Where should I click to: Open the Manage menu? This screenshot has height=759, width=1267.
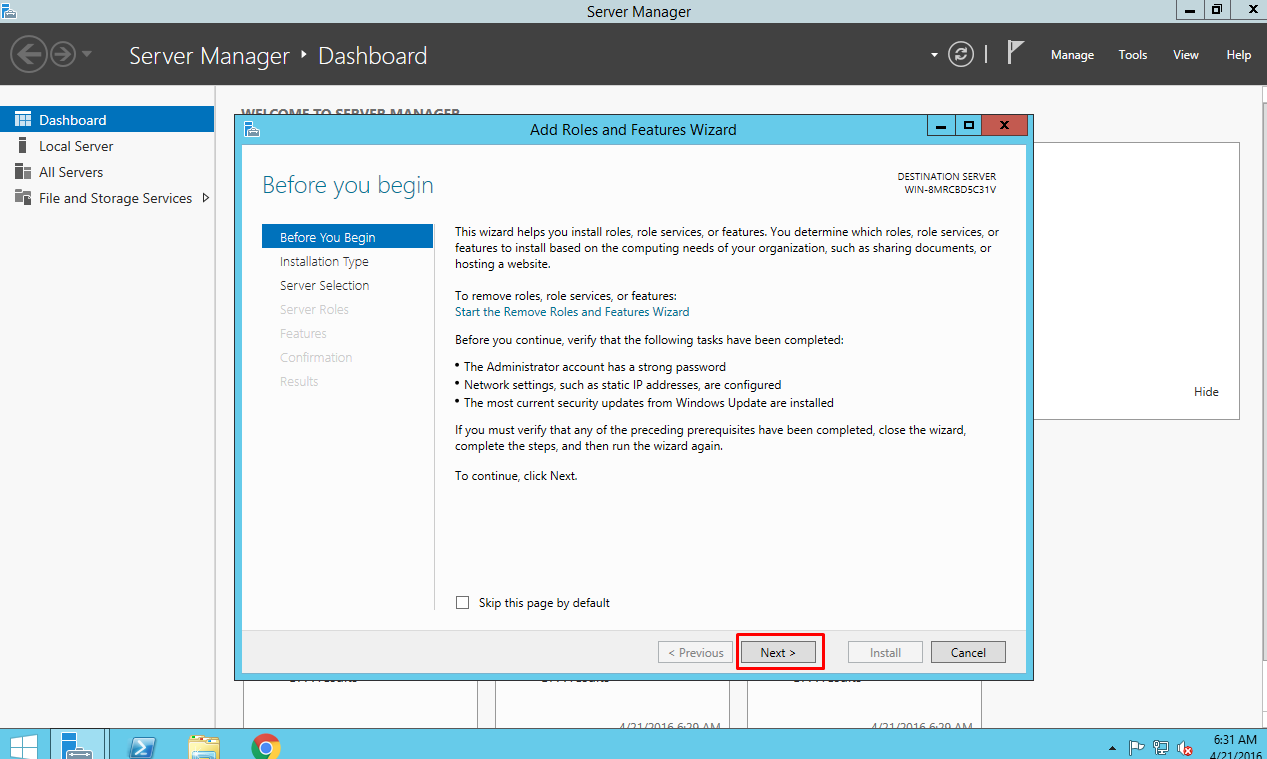1072,55
